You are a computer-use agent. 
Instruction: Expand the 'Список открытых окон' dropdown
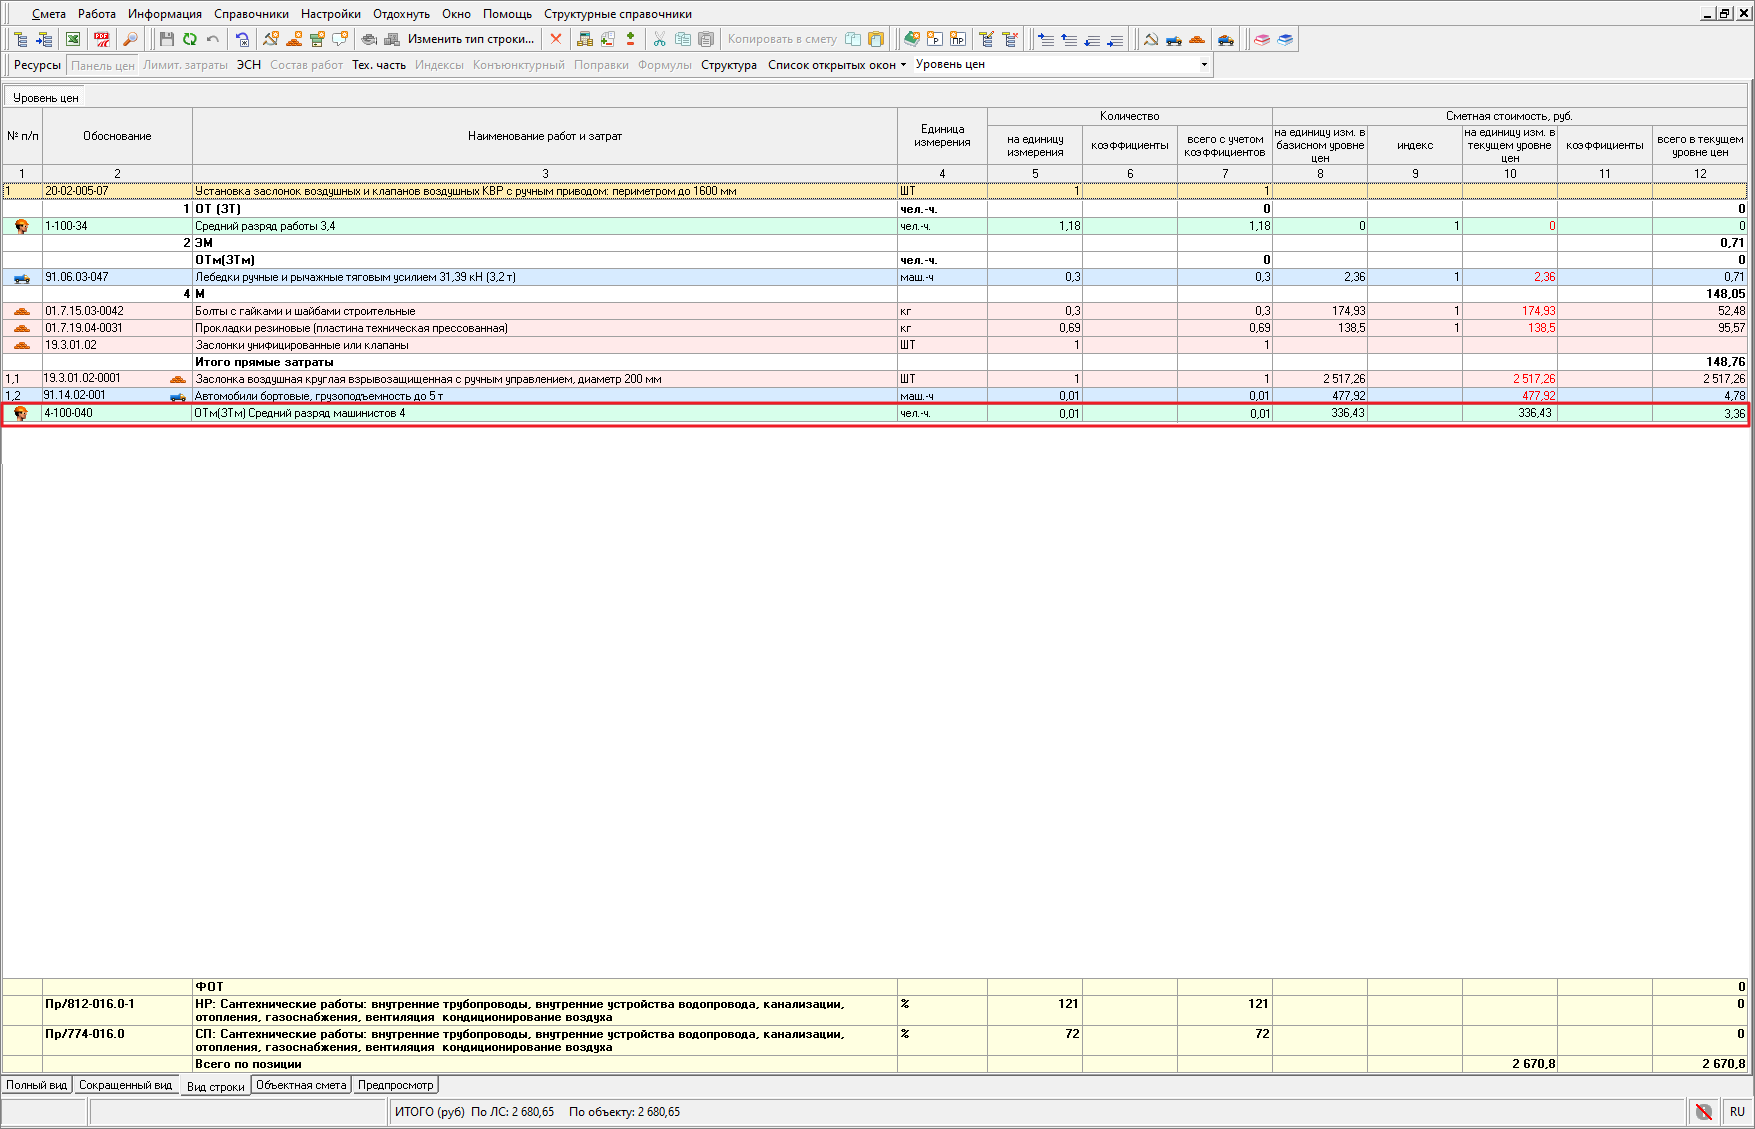836,65
